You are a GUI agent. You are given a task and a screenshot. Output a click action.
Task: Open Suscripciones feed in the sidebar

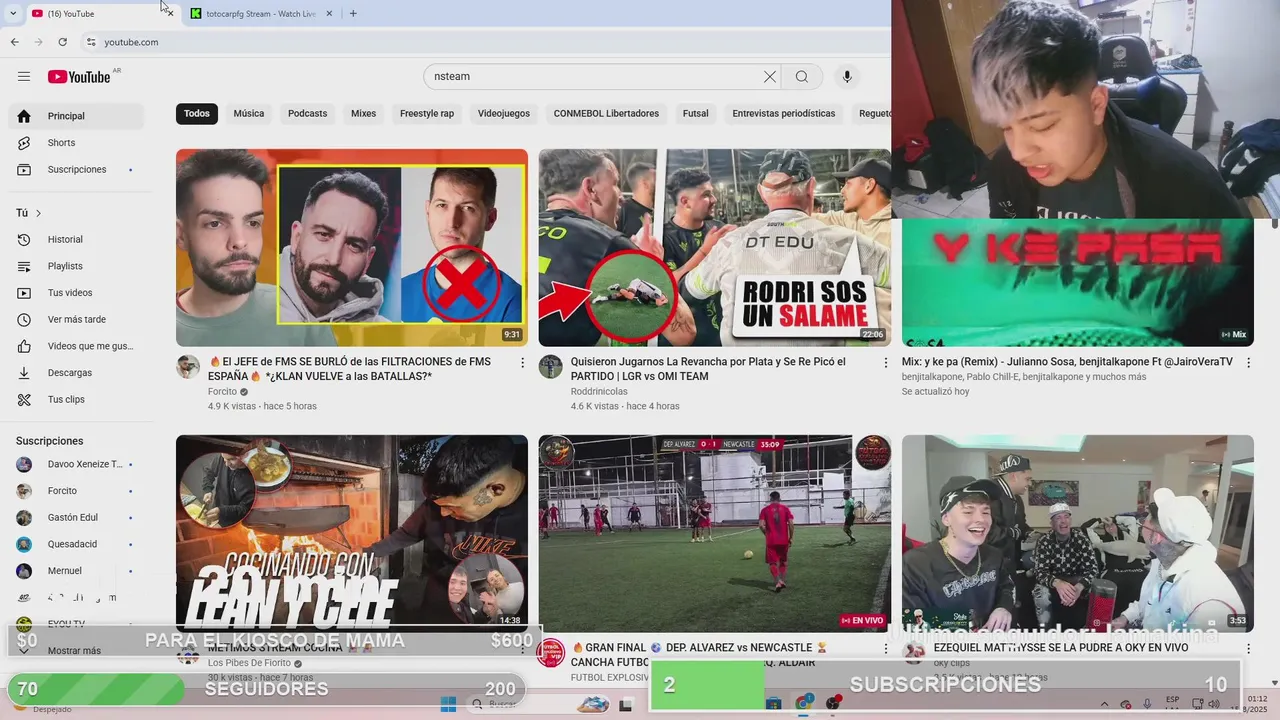(x=76, y=170)
